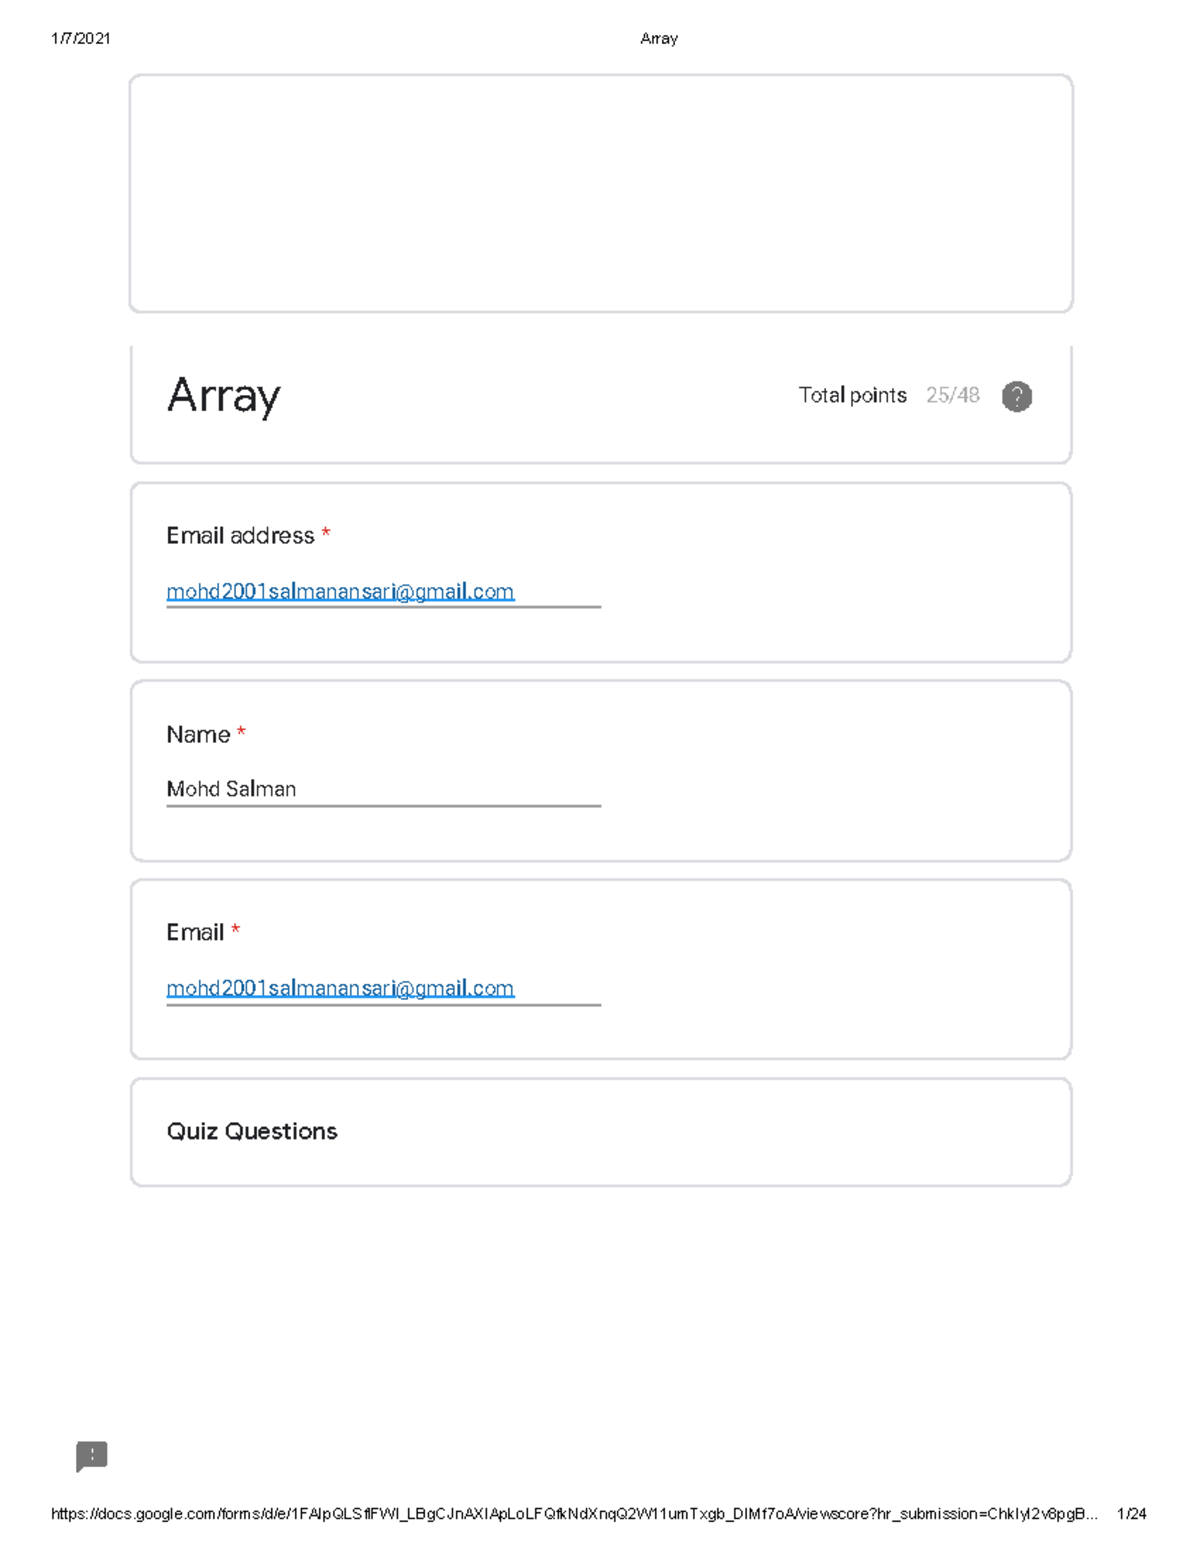The image size is (1200, 1553).
Task: Click the red asterisk beside the "Email" label
Action: pyautogui.click(x=236, y=931)
